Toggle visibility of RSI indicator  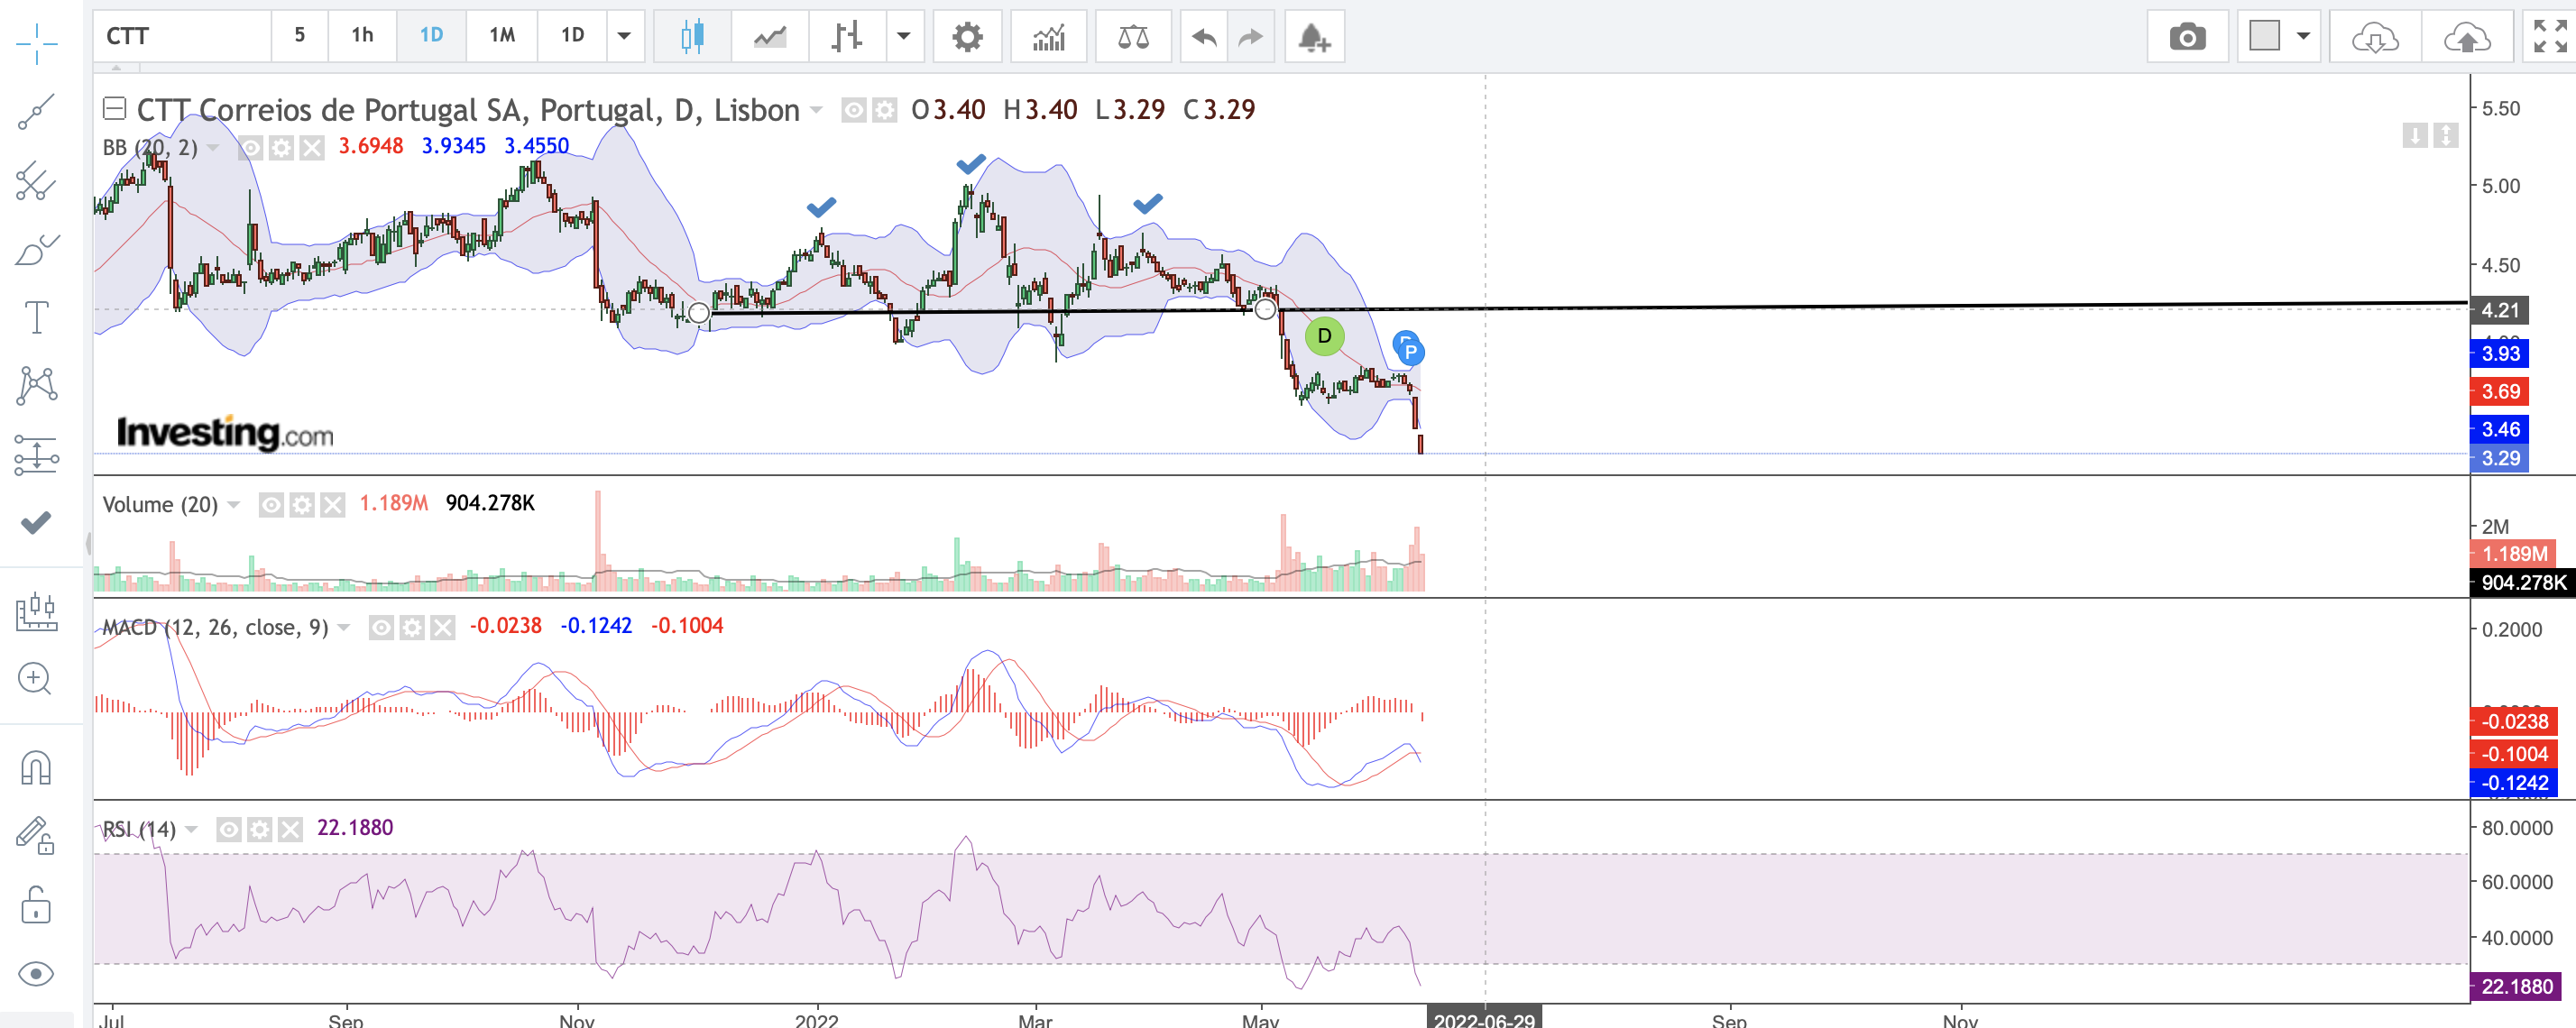tap(229, 829)
